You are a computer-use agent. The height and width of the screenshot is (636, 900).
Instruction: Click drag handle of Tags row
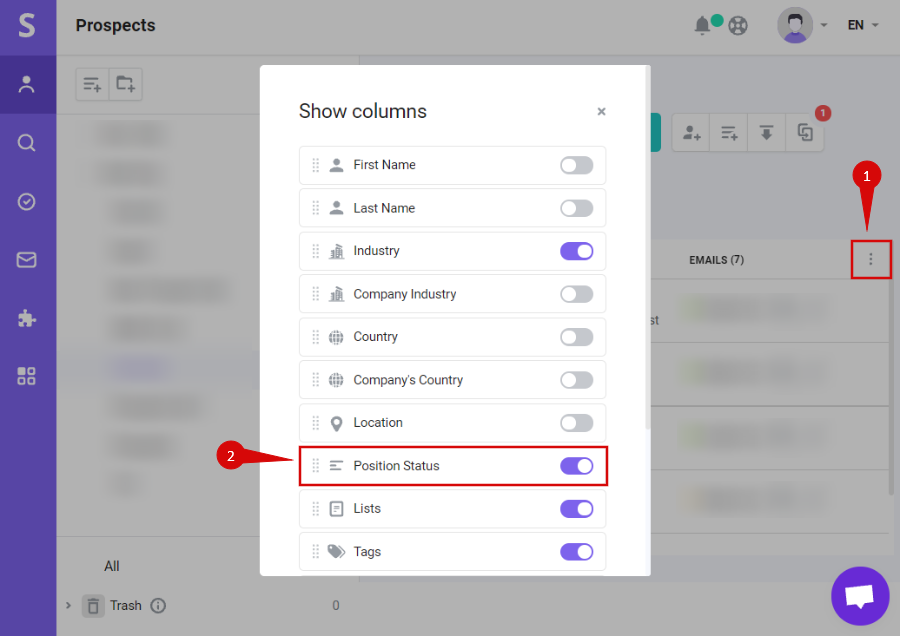316,552
